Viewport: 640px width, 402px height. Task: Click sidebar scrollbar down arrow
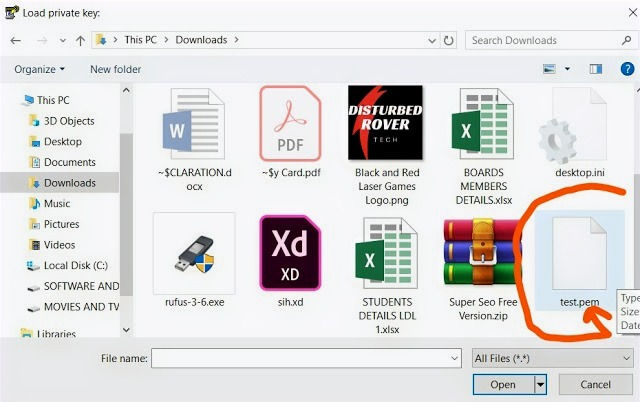tap(127, 329)
